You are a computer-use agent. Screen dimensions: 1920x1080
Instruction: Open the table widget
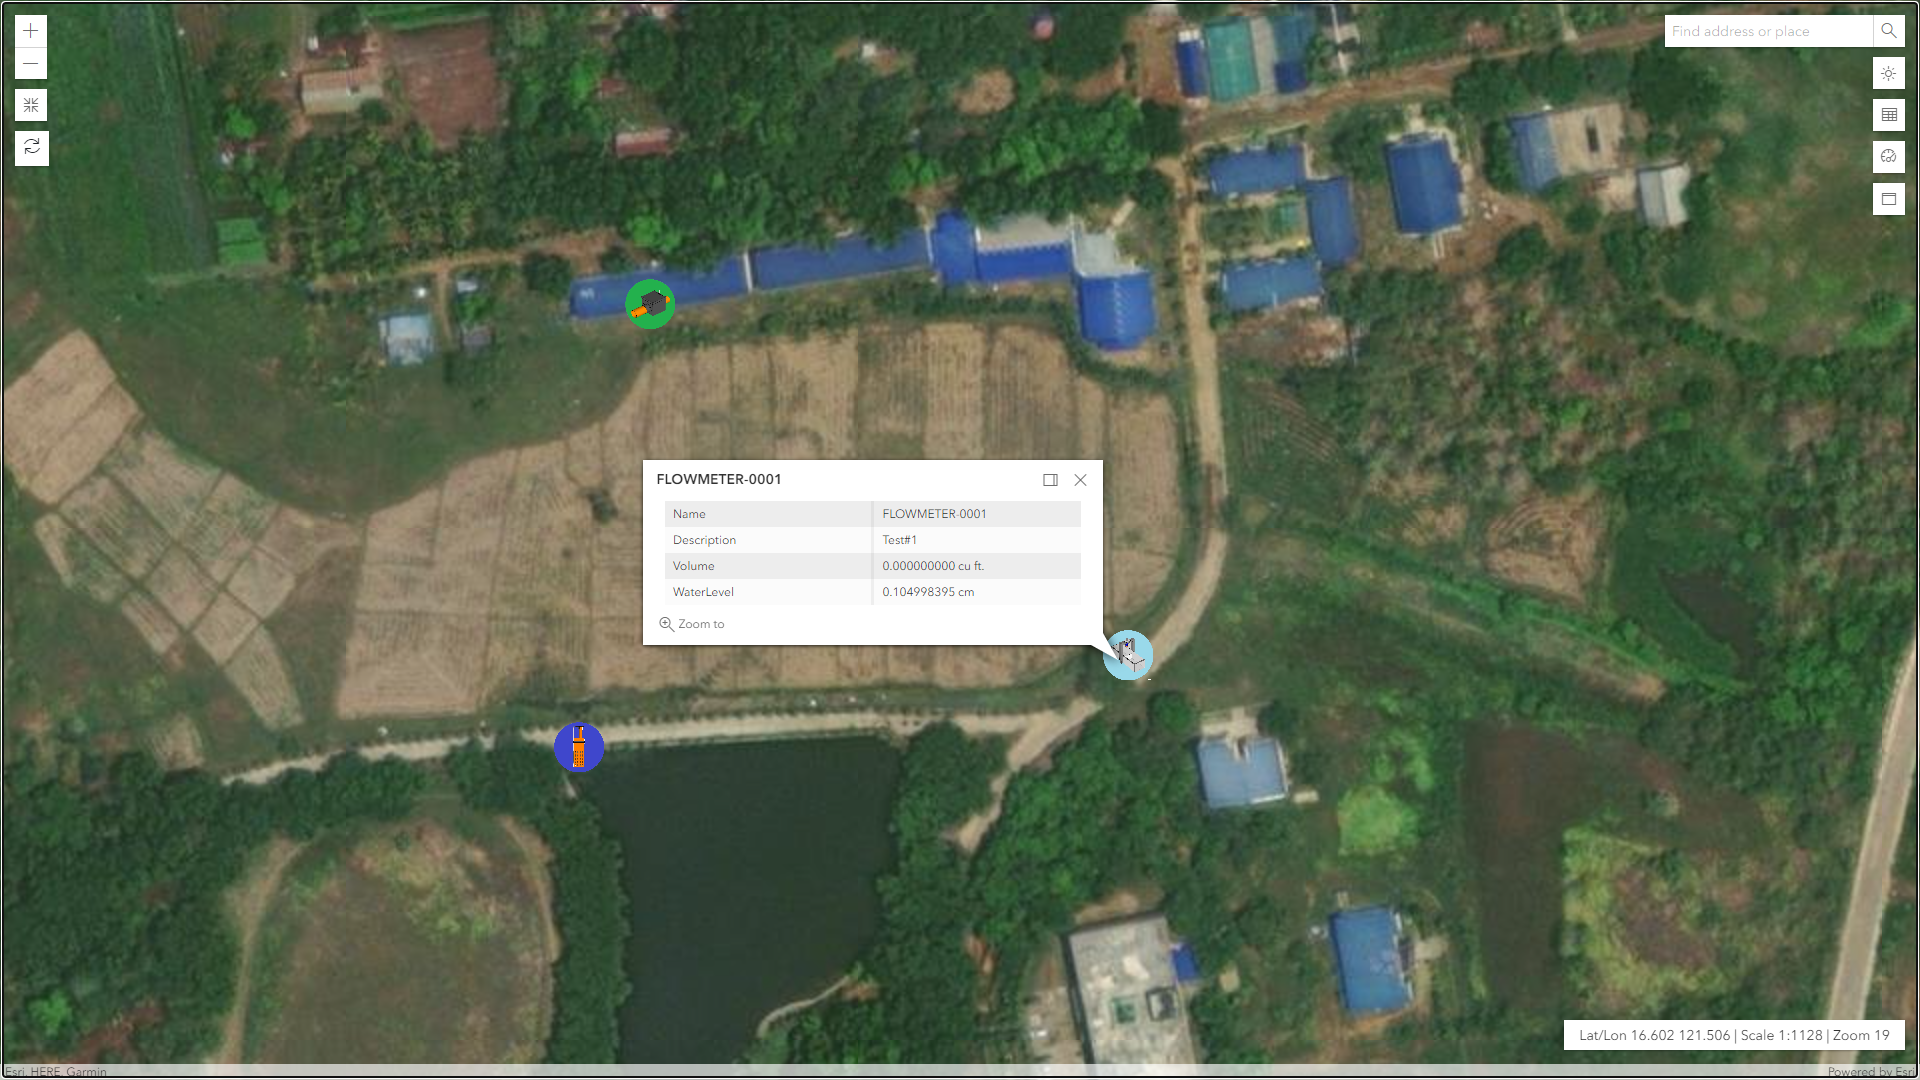[1888, 115]
